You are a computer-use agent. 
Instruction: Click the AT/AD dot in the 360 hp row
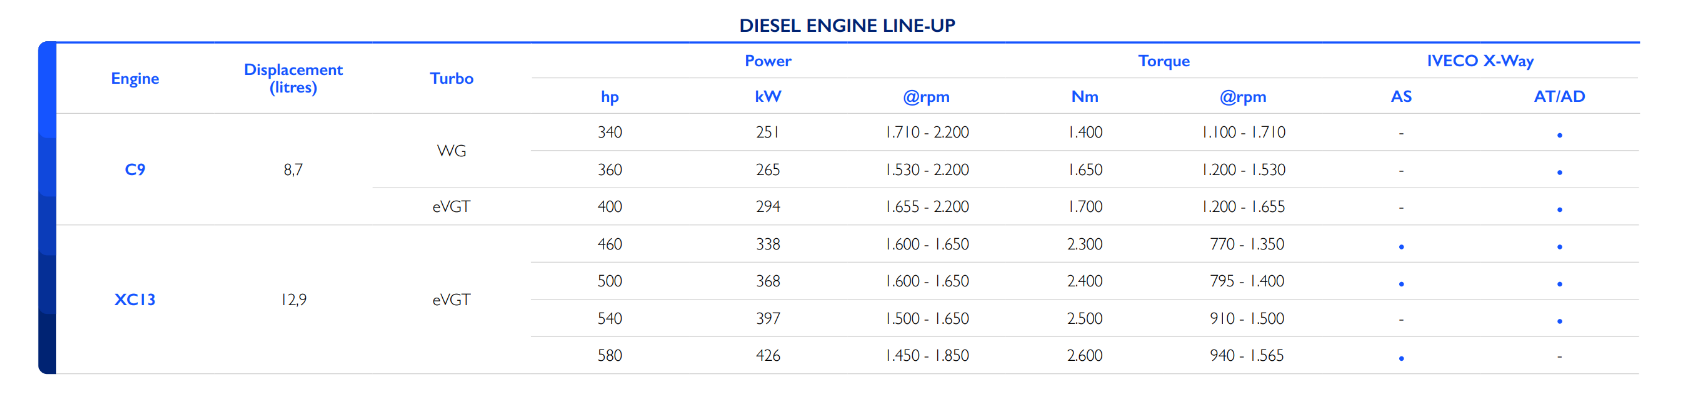point(1559,172)
